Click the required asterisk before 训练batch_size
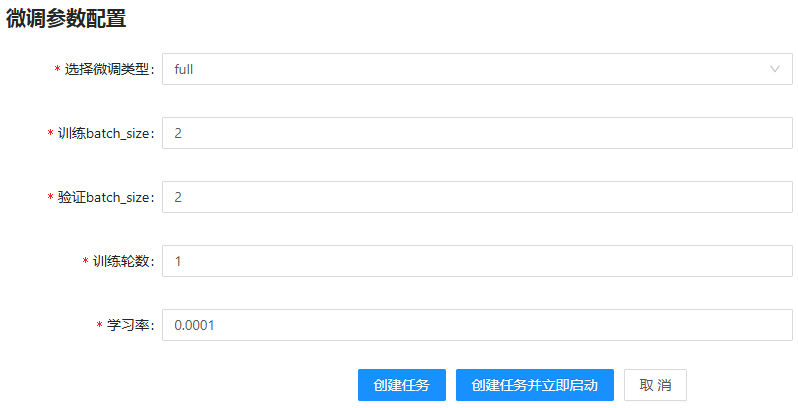Viewport: 798px width, 408px height. [x=50, y=134]
